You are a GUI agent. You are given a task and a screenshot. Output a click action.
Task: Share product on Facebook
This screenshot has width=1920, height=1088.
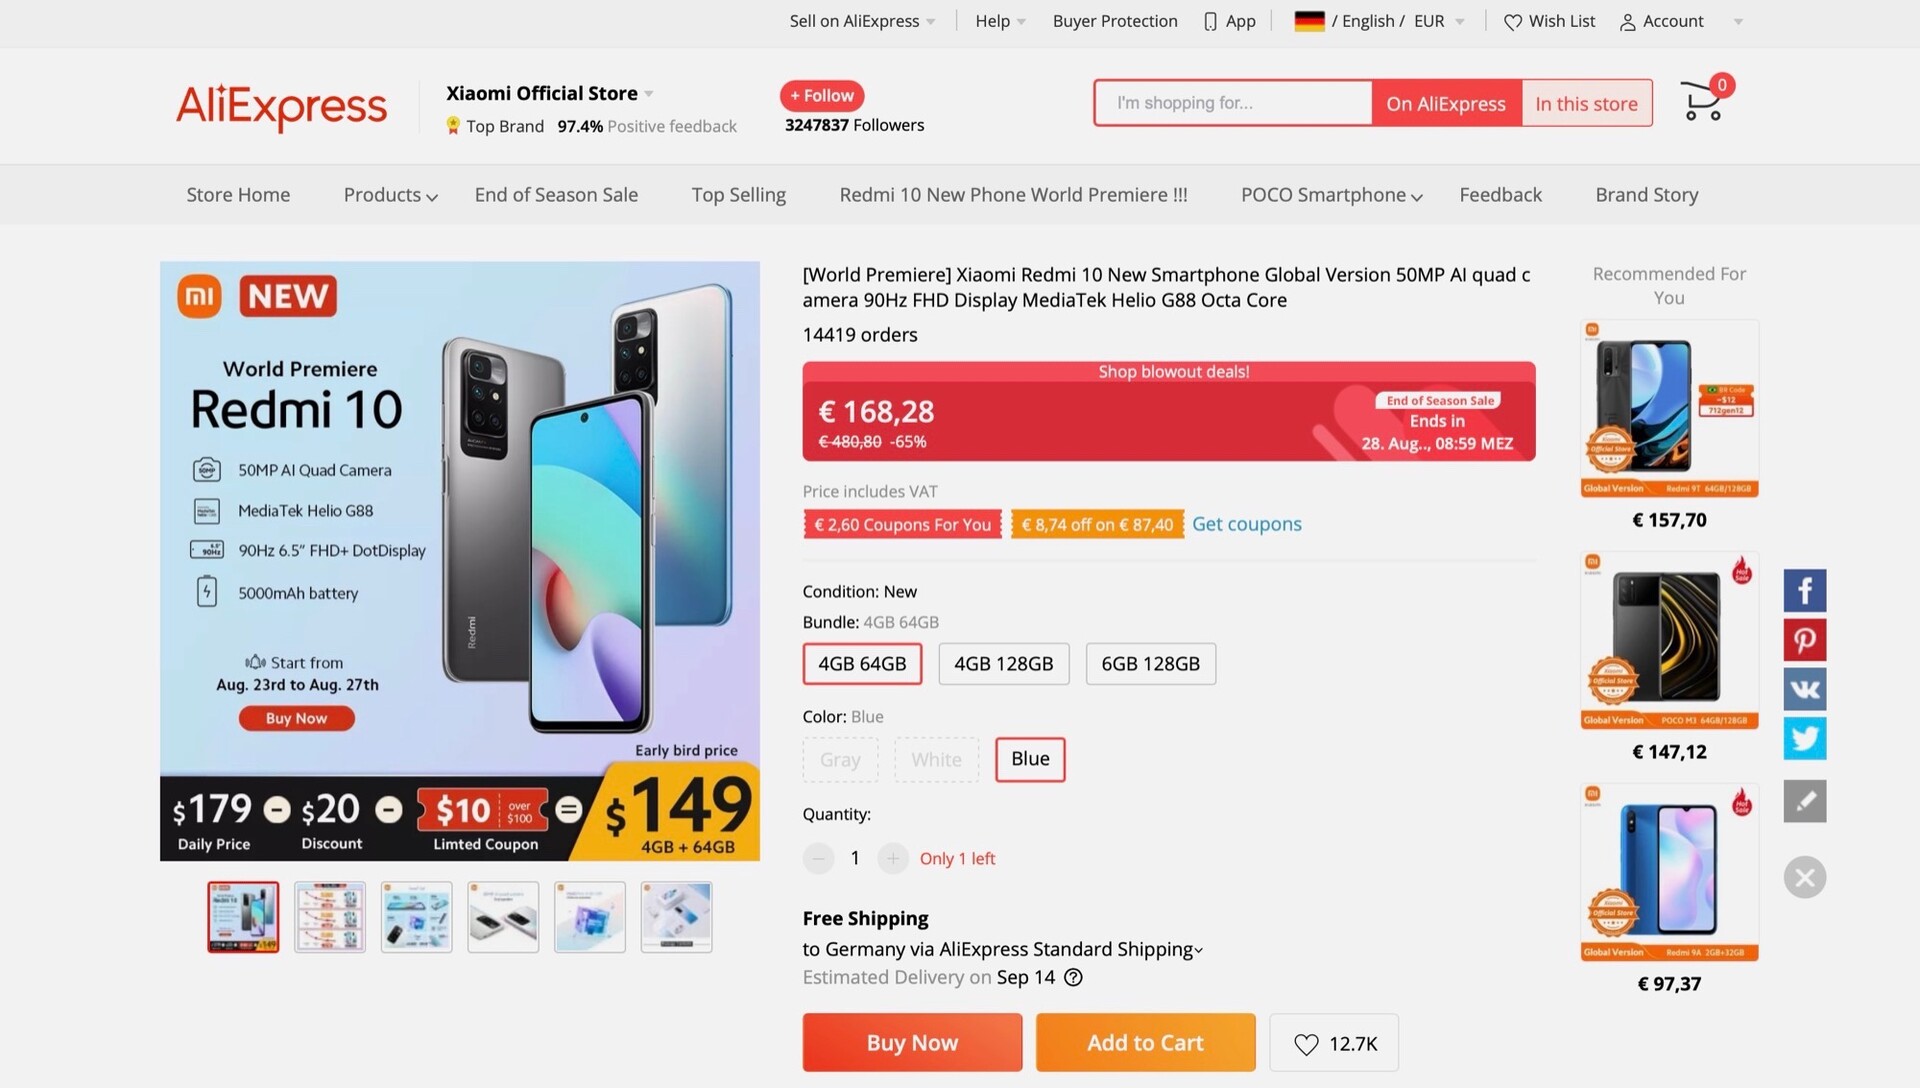pyautogui.click(x=1804, y=591)
